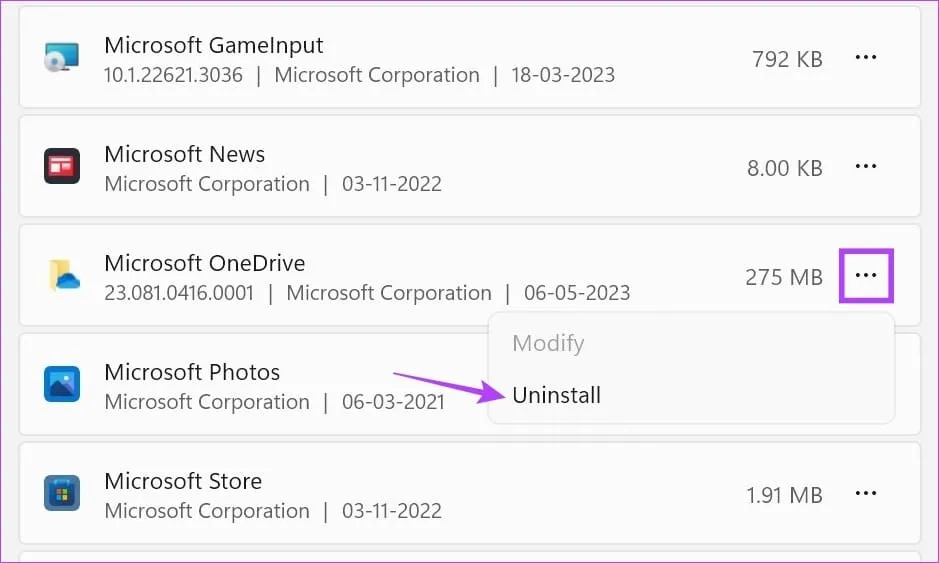Image resolution: width=939 pixels, height=563 pixels.
Task: Click the 8.00 KB size label
Action: (x=785, y=168)
